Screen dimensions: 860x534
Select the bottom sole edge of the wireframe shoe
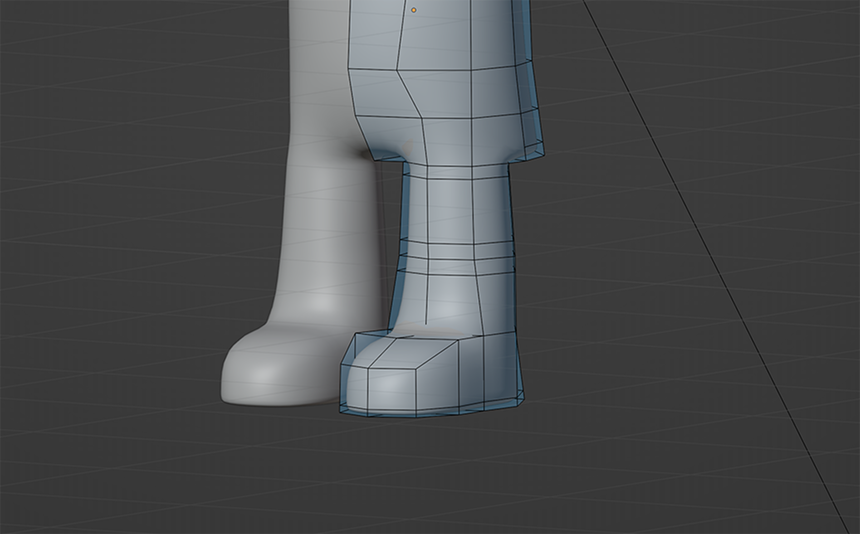tap(430, 414)
